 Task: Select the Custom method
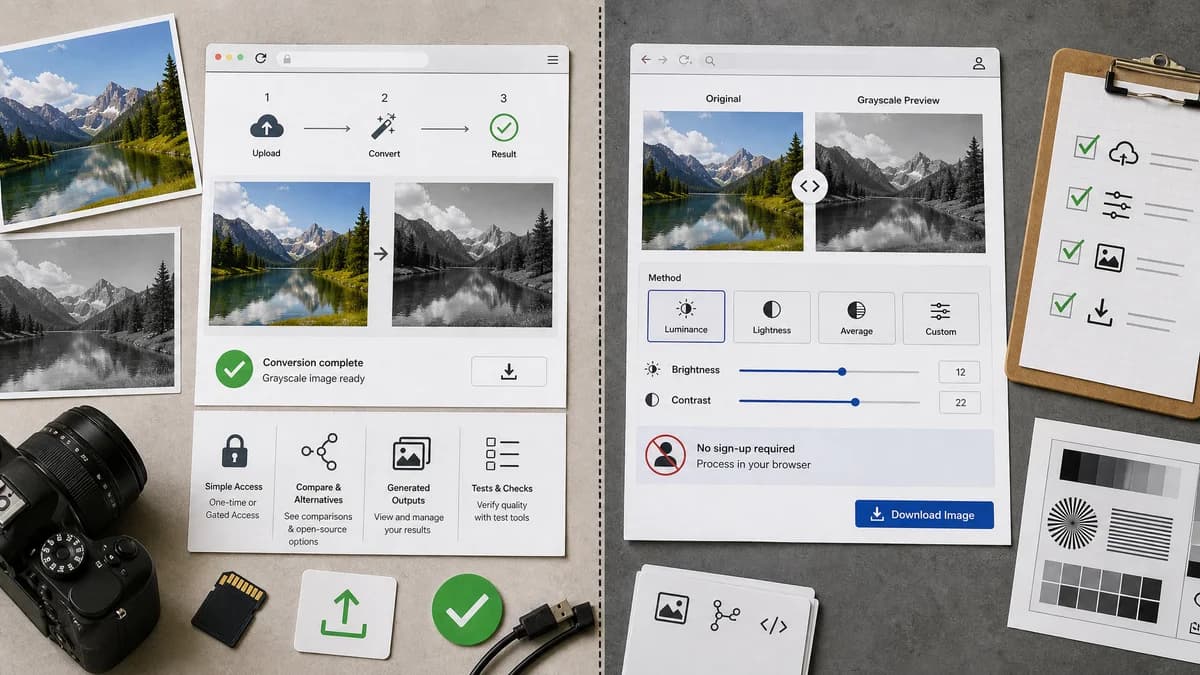click(940, 317)
